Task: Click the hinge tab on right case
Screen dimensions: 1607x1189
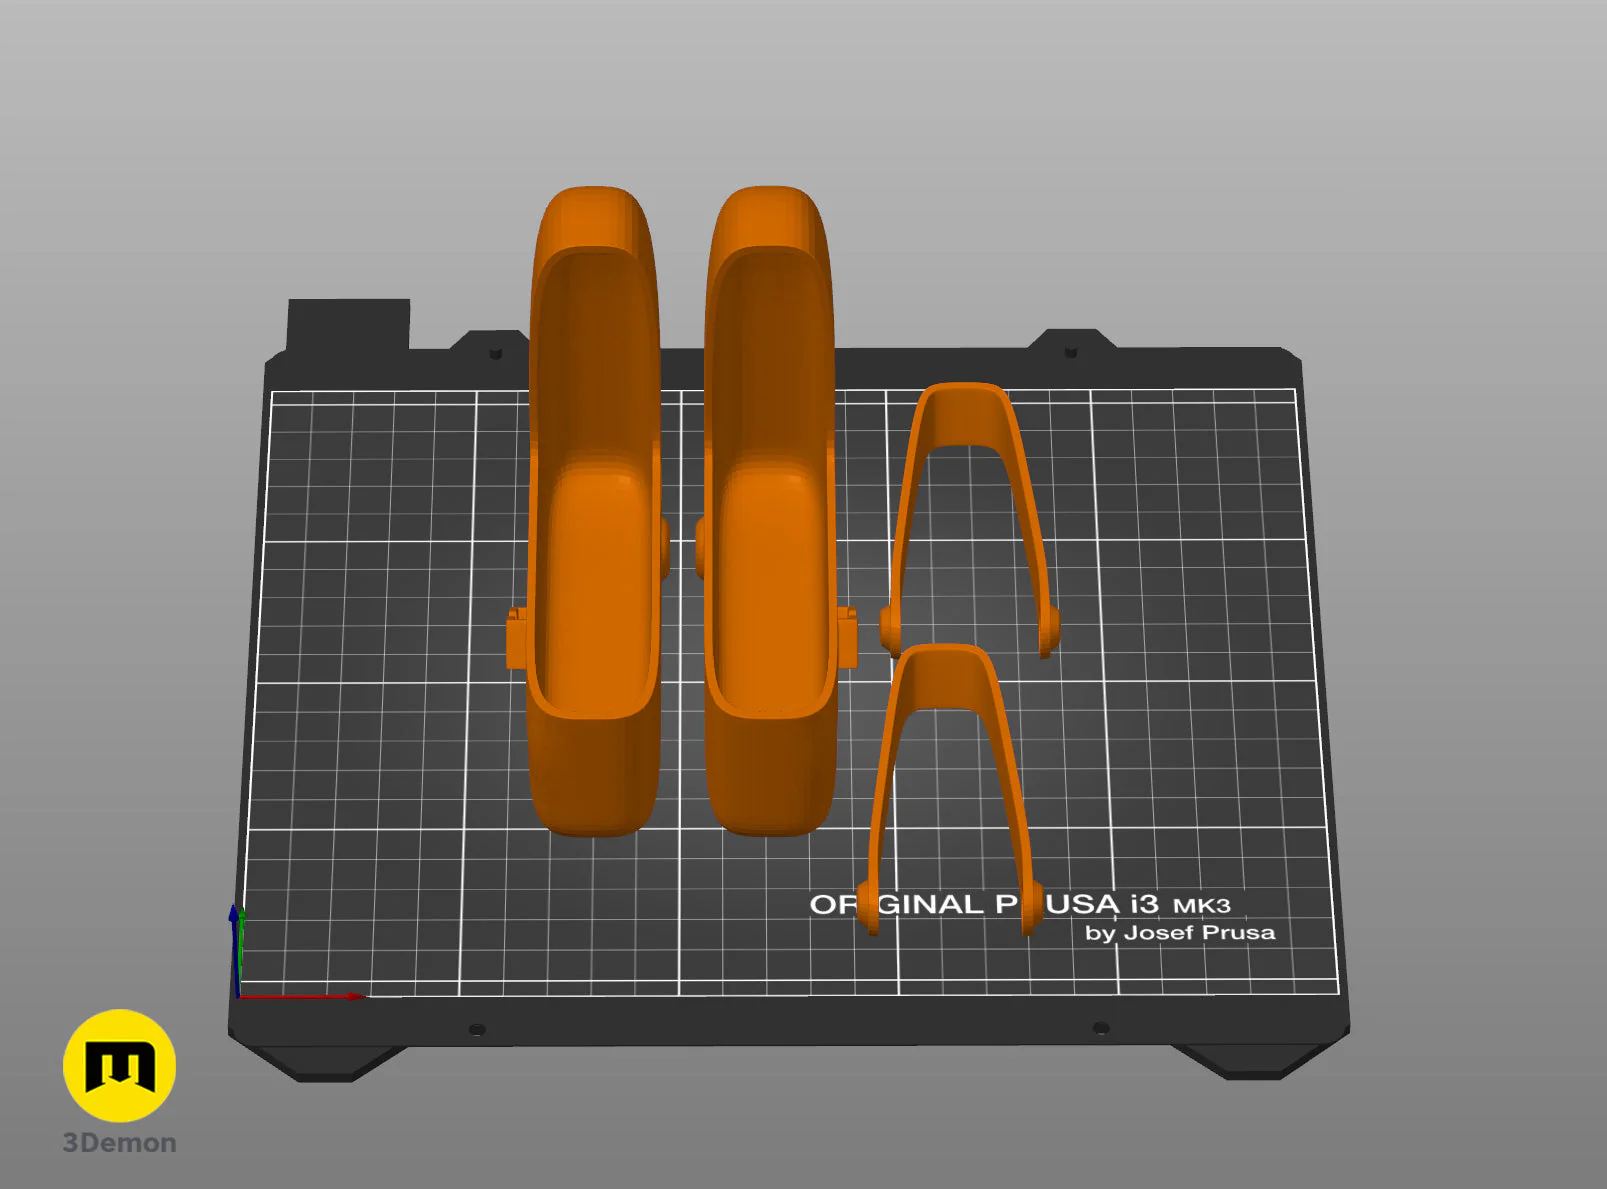Action: click(846, 637)
